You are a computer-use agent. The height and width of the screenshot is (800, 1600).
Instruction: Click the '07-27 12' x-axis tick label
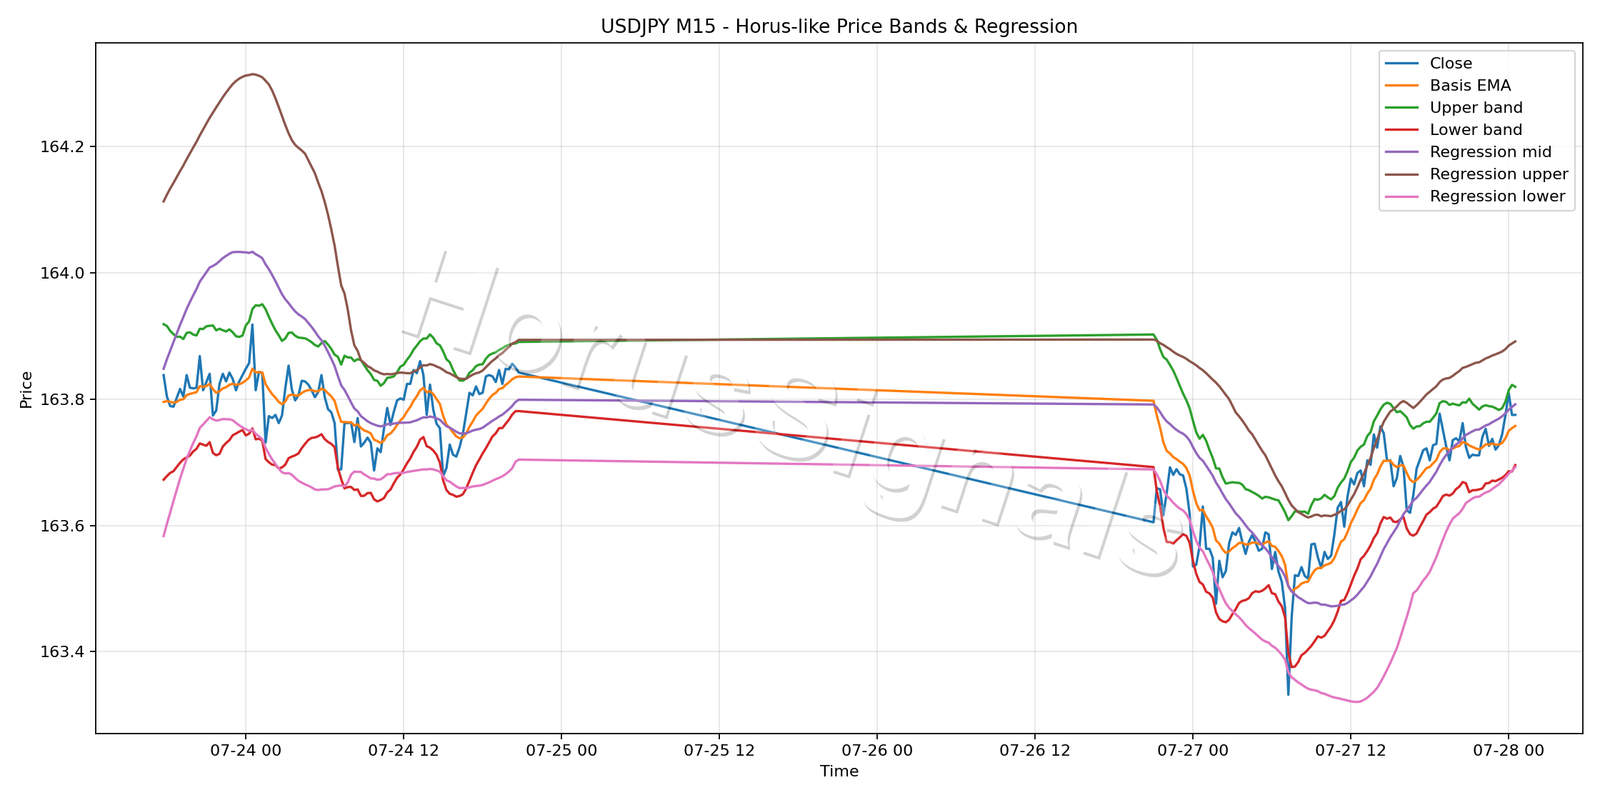click(1350, 750)
